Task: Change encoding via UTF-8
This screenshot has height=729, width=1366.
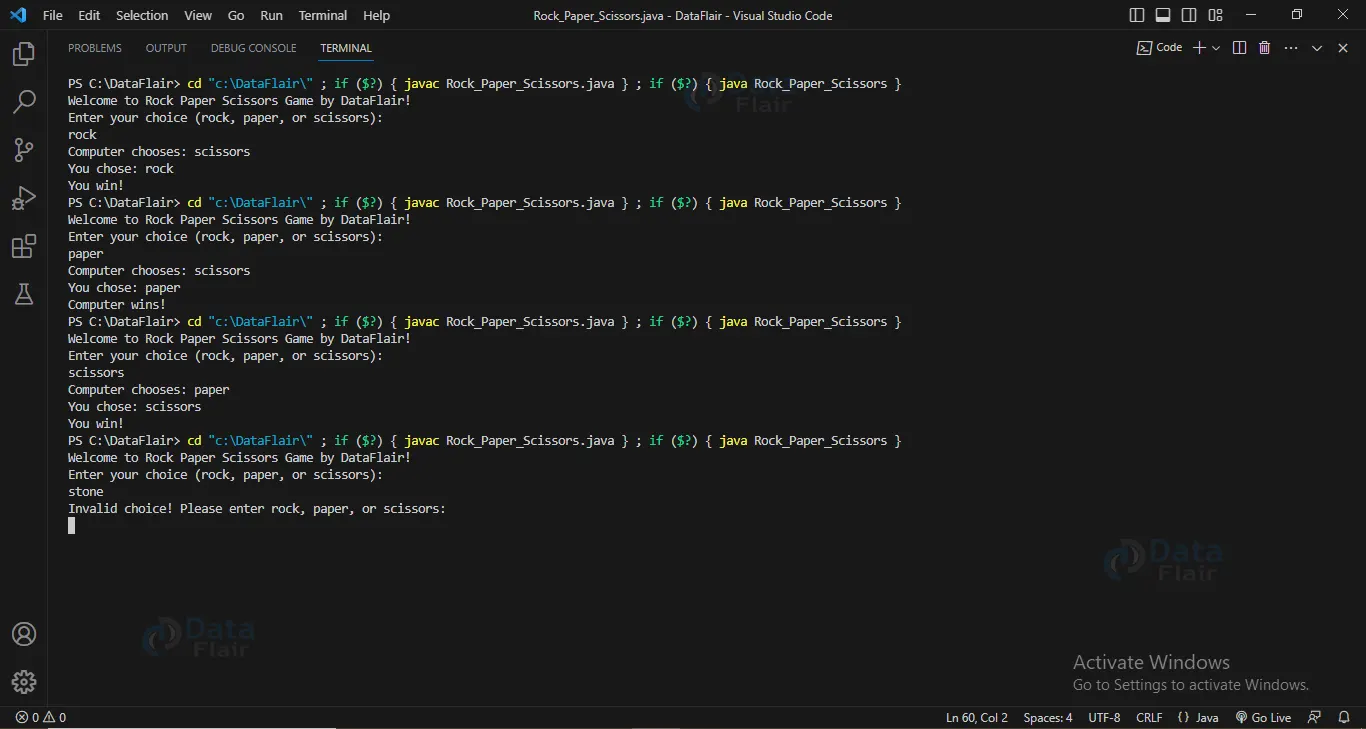Action: pos(1104,717)
